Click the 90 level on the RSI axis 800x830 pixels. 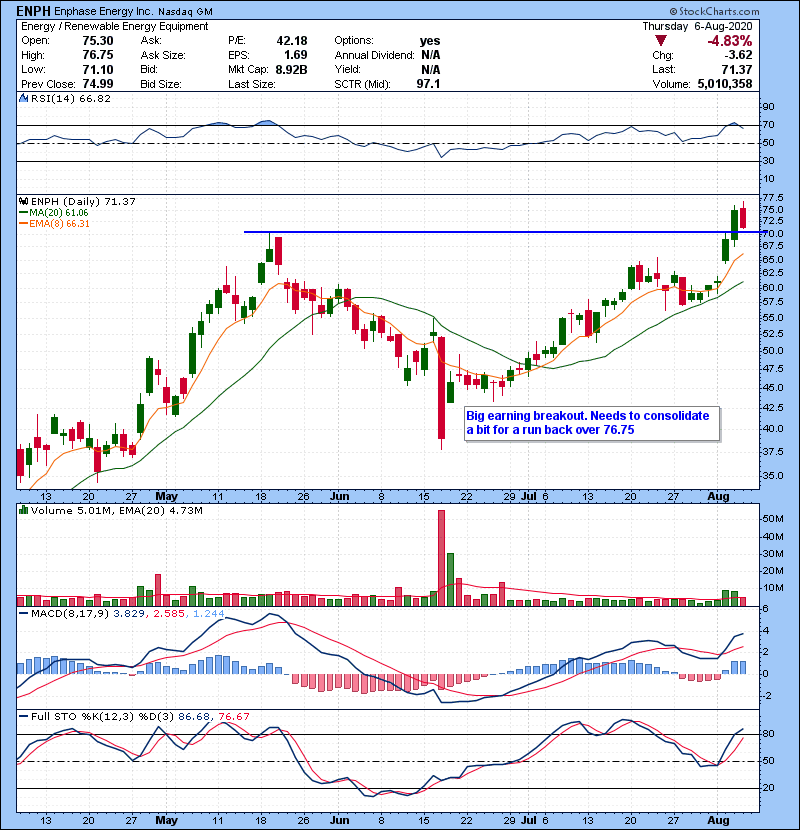click(768, 107)
